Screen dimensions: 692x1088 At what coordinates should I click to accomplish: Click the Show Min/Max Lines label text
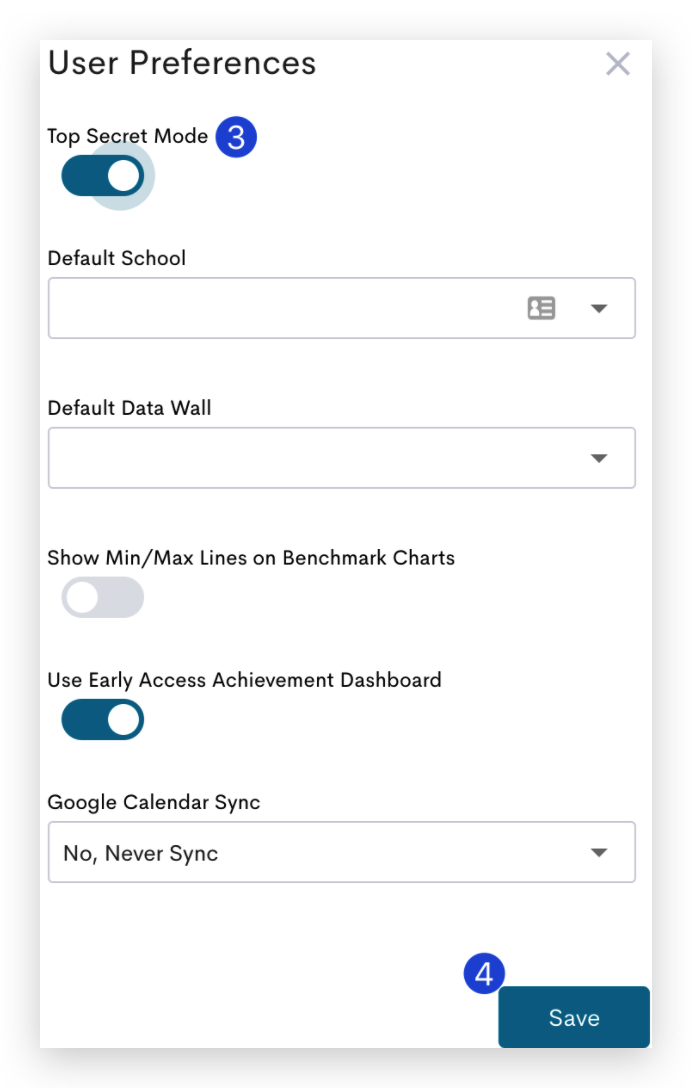click(x=251, y=558)
